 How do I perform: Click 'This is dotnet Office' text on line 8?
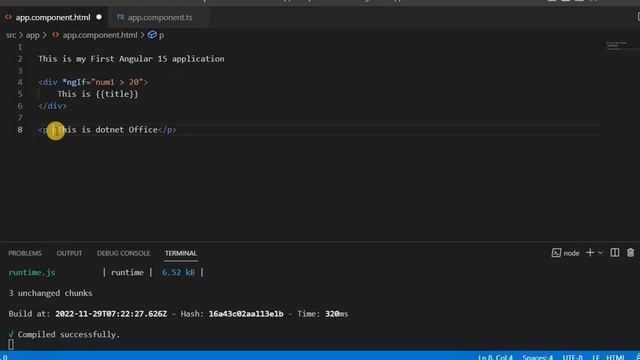tap(107, 130)
